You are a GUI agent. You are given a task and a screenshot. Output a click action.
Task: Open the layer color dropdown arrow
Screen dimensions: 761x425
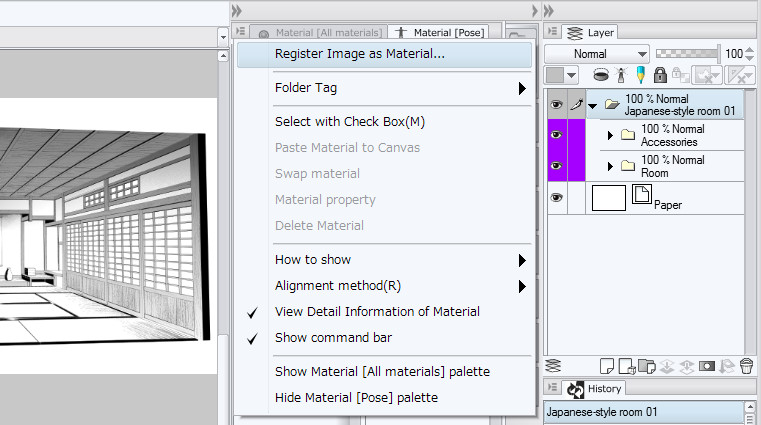(x=572, y=75)
